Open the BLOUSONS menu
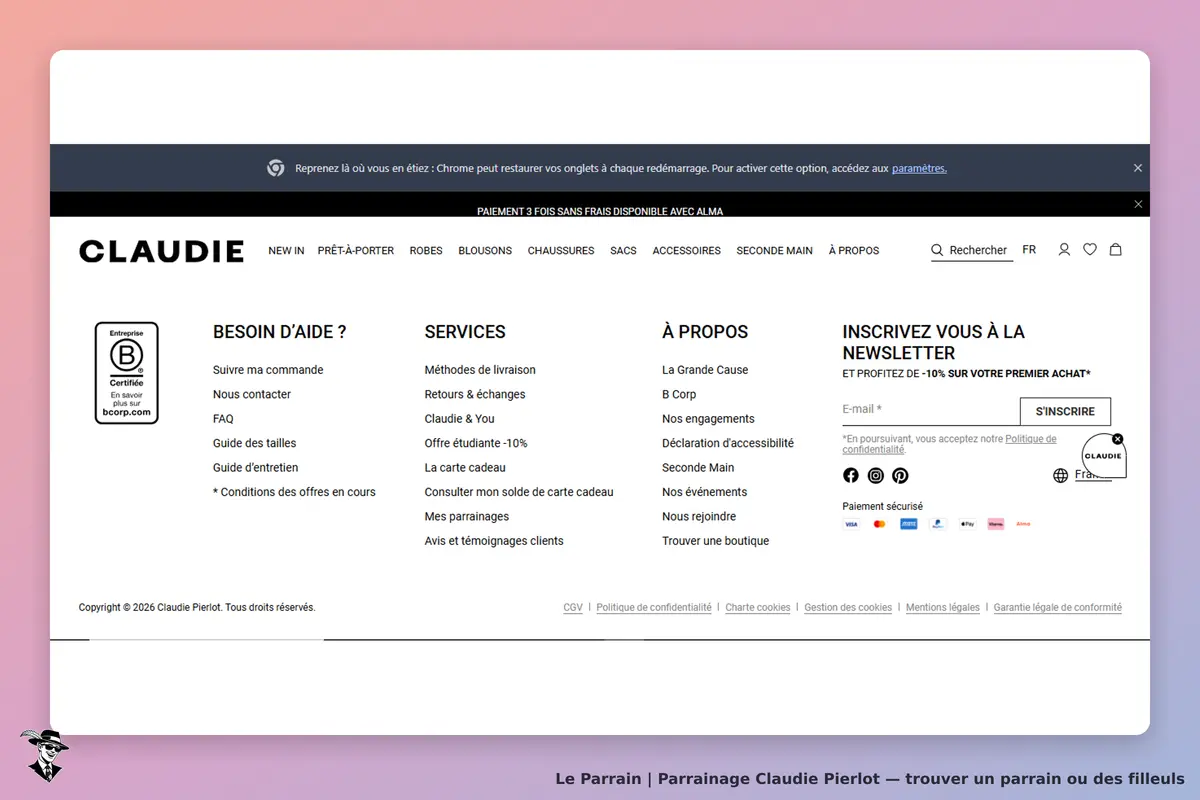The width and height of the screenshot is (1200, 800). pos(485,251)
